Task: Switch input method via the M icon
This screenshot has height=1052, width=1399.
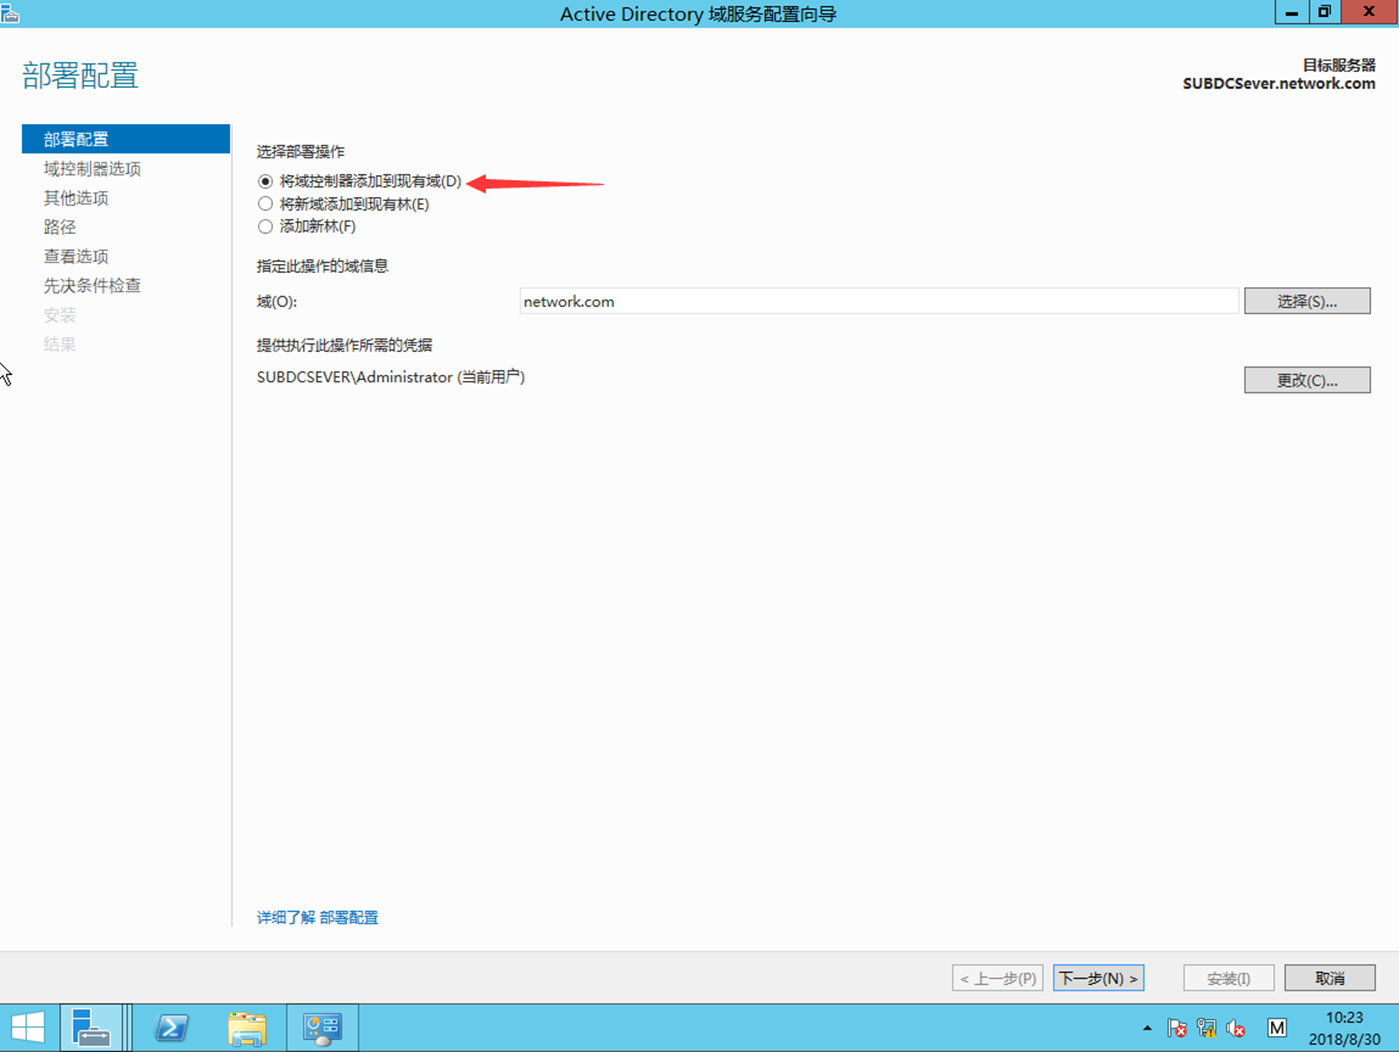Action: (1277, 1028)
